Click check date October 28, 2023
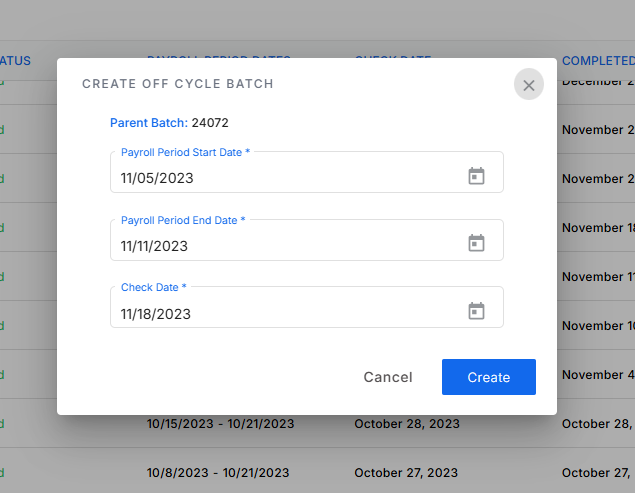Screen dimensions: 635x493 [407, 424]
